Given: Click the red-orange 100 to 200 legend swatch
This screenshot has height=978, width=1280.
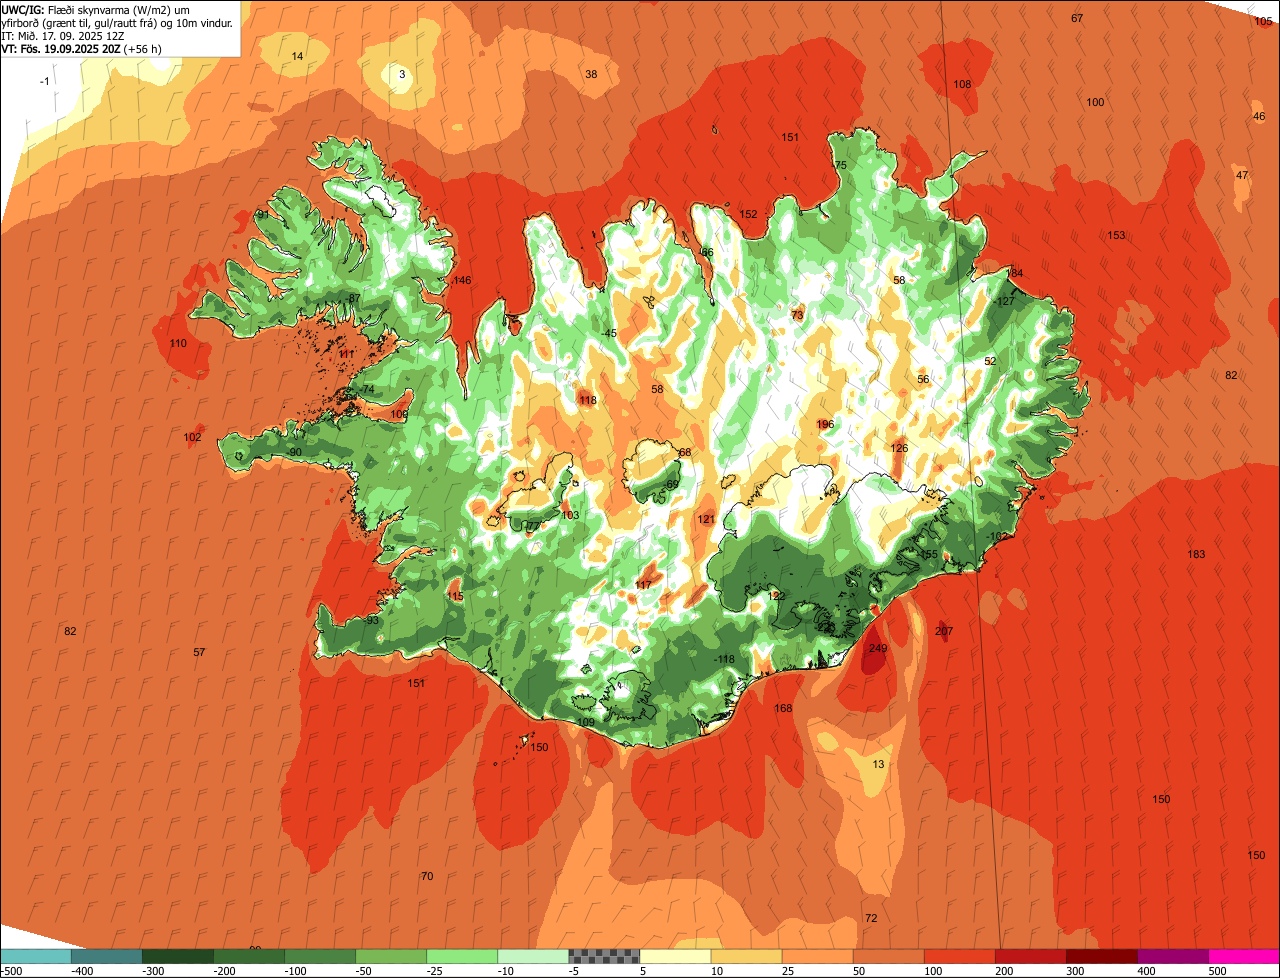Looking at the screenshot, I should click(x=959, y=956).
